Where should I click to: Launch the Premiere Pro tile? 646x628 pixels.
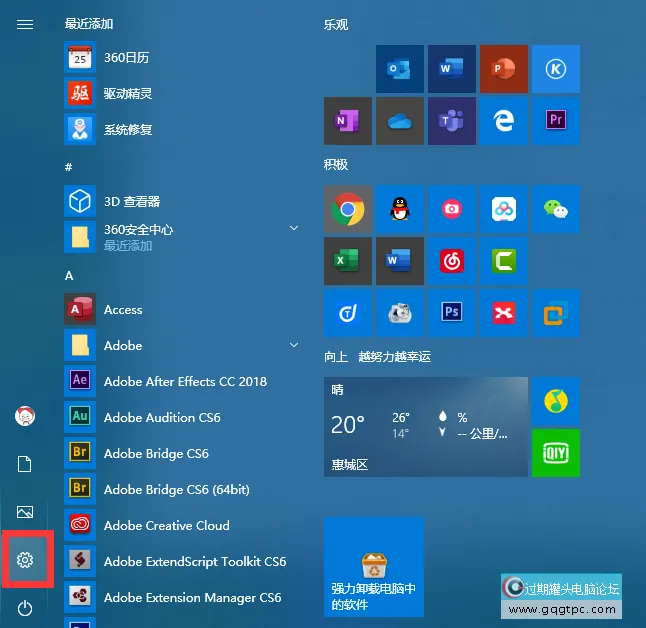pos(555,121)
